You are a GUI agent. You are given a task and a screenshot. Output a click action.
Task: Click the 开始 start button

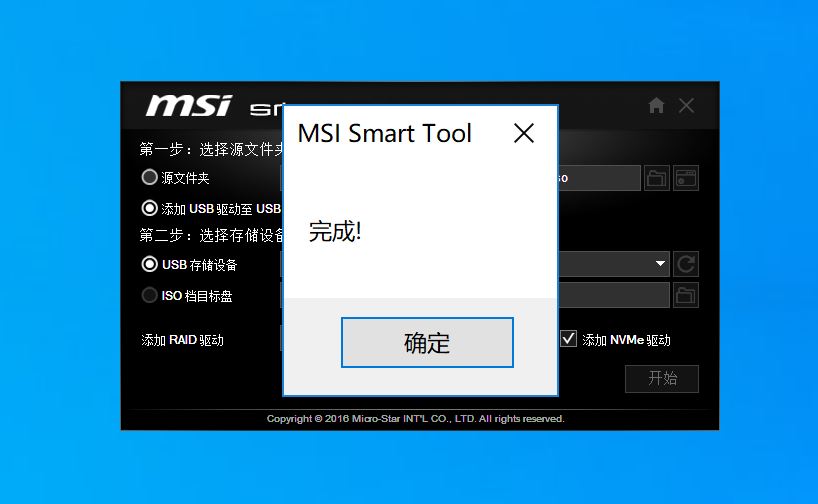point(661,379)
